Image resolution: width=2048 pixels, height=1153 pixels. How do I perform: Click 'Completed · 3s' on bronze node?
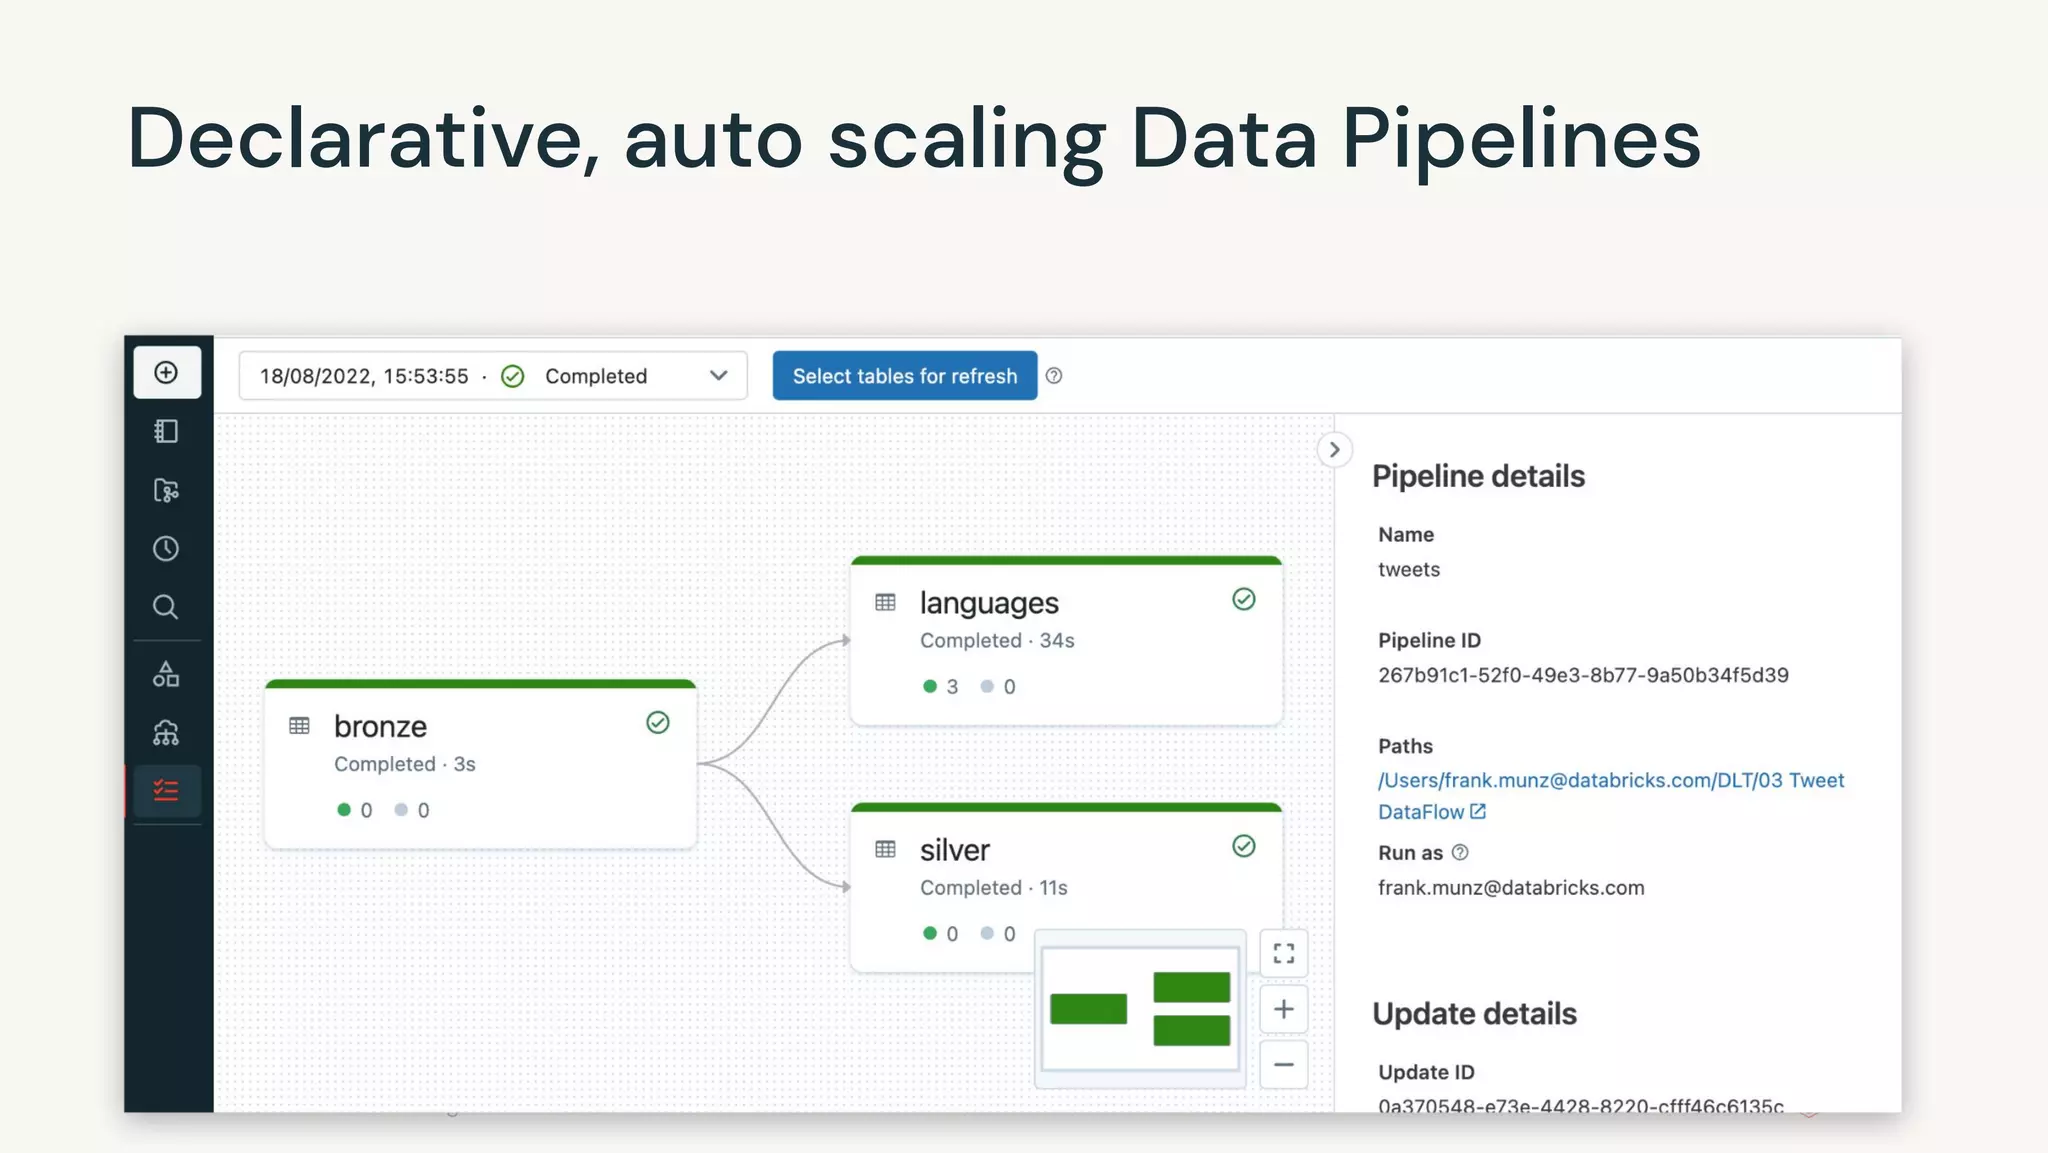coord(405,764)
